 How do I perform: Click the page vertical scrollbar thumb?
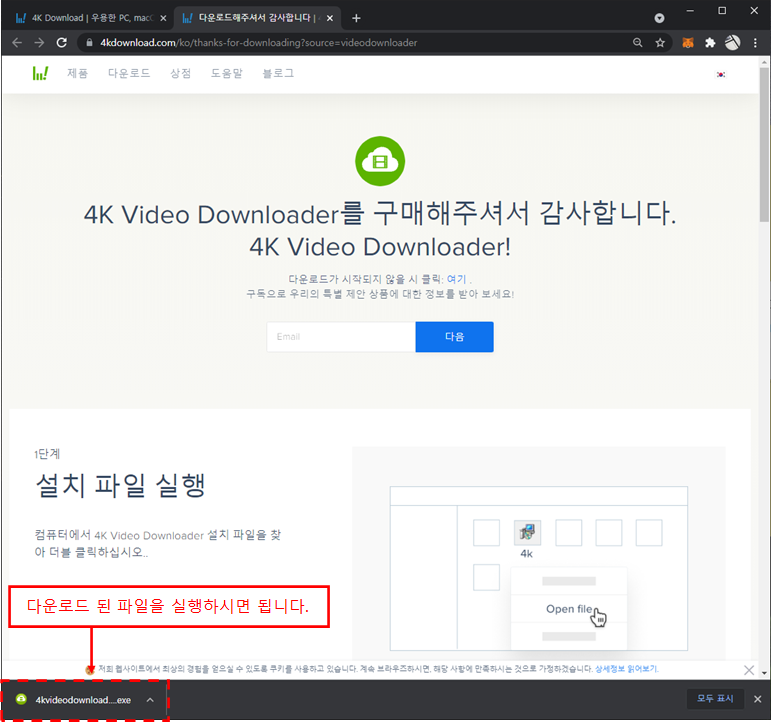[x=764, y=144]
